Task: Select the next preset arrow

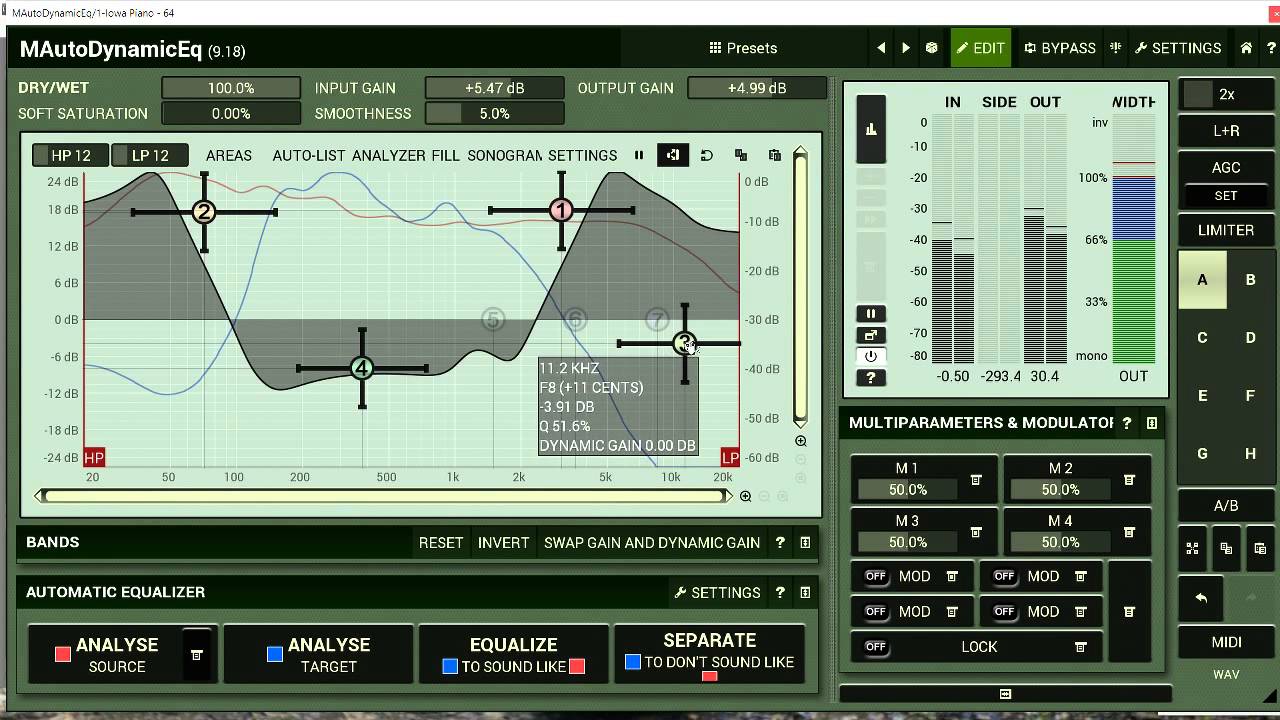Action: coord(906,48)
